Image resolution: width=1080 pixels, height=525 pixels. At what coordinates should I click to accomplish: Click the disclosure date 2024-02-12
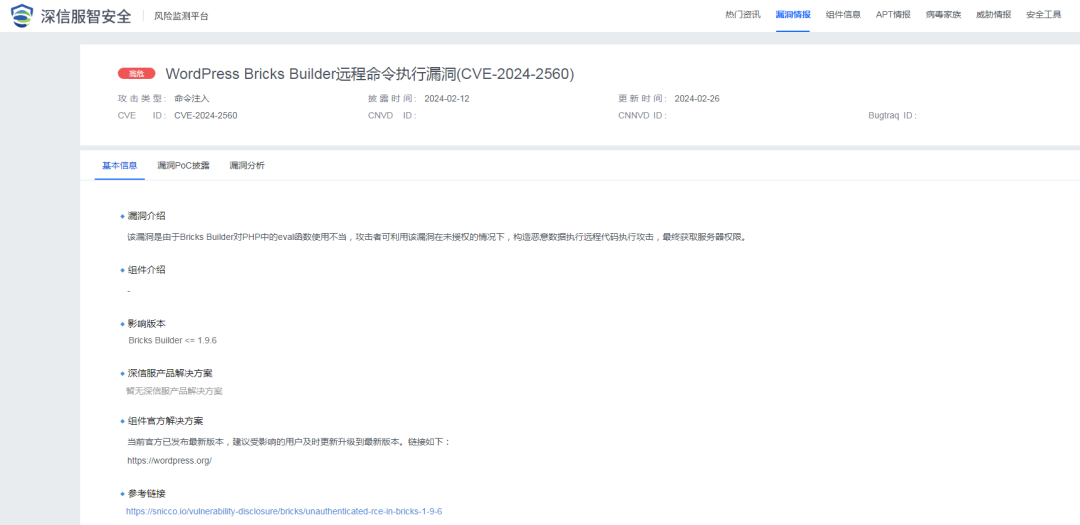pos(447,99)
